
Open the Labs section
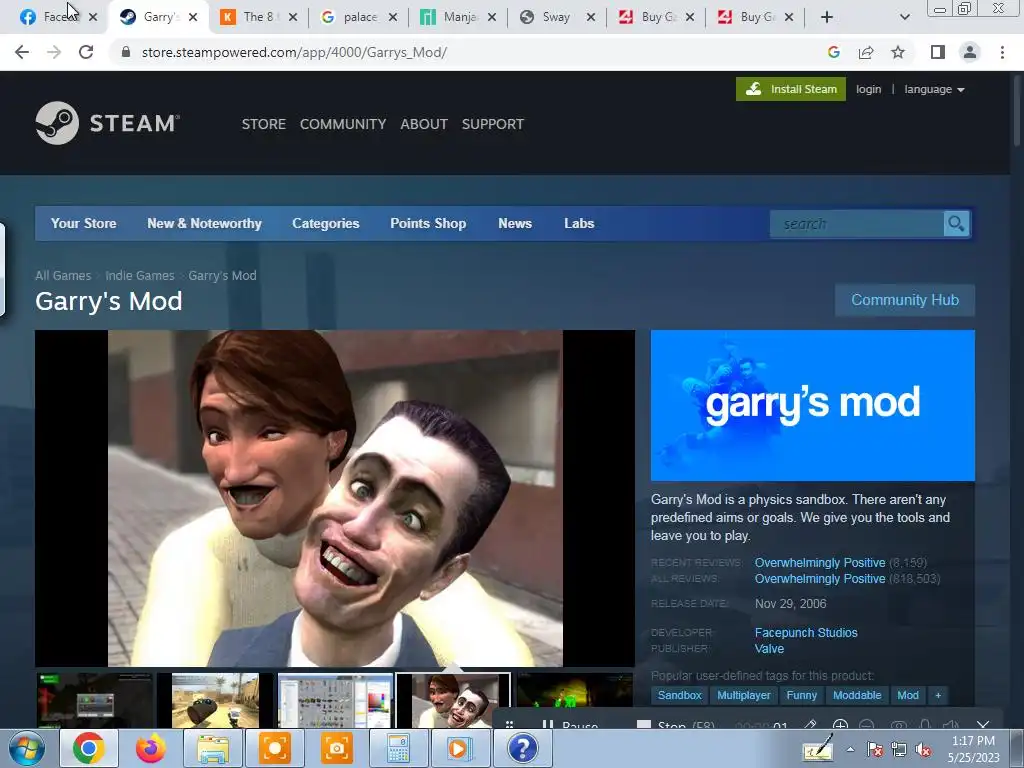pyautogui.click(x=579, y=223)
